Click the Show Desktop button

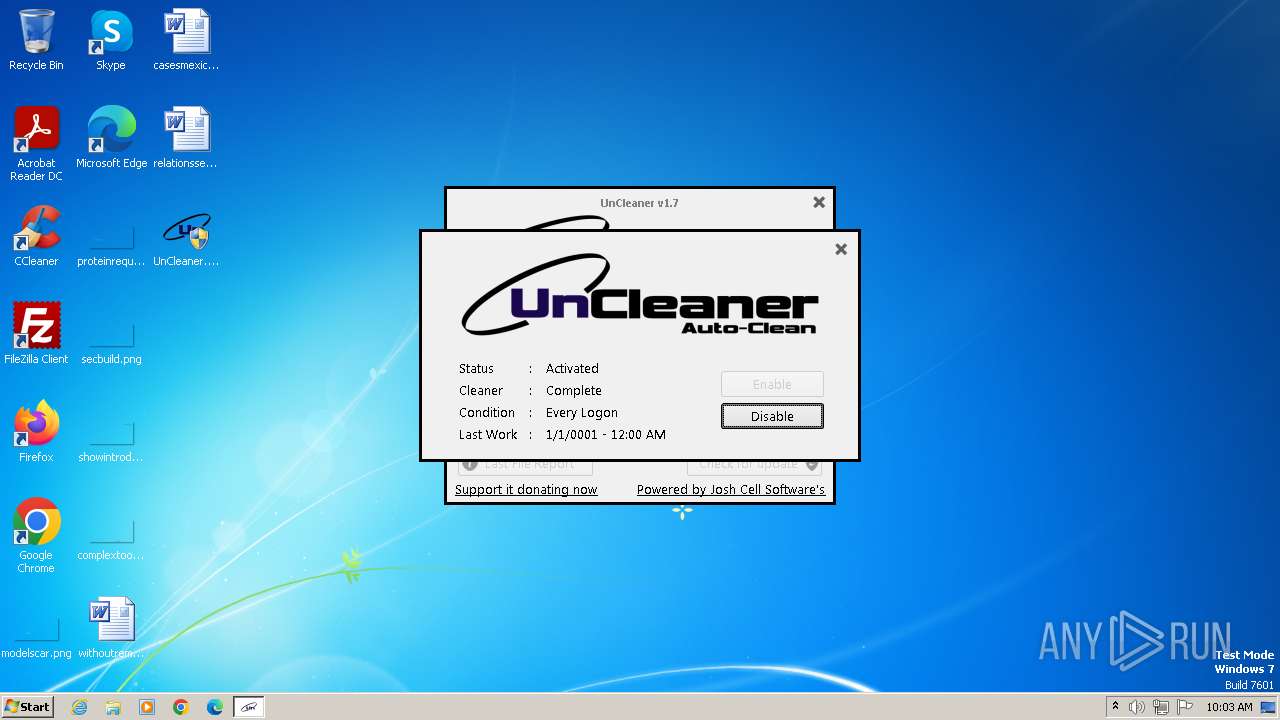1270,707
